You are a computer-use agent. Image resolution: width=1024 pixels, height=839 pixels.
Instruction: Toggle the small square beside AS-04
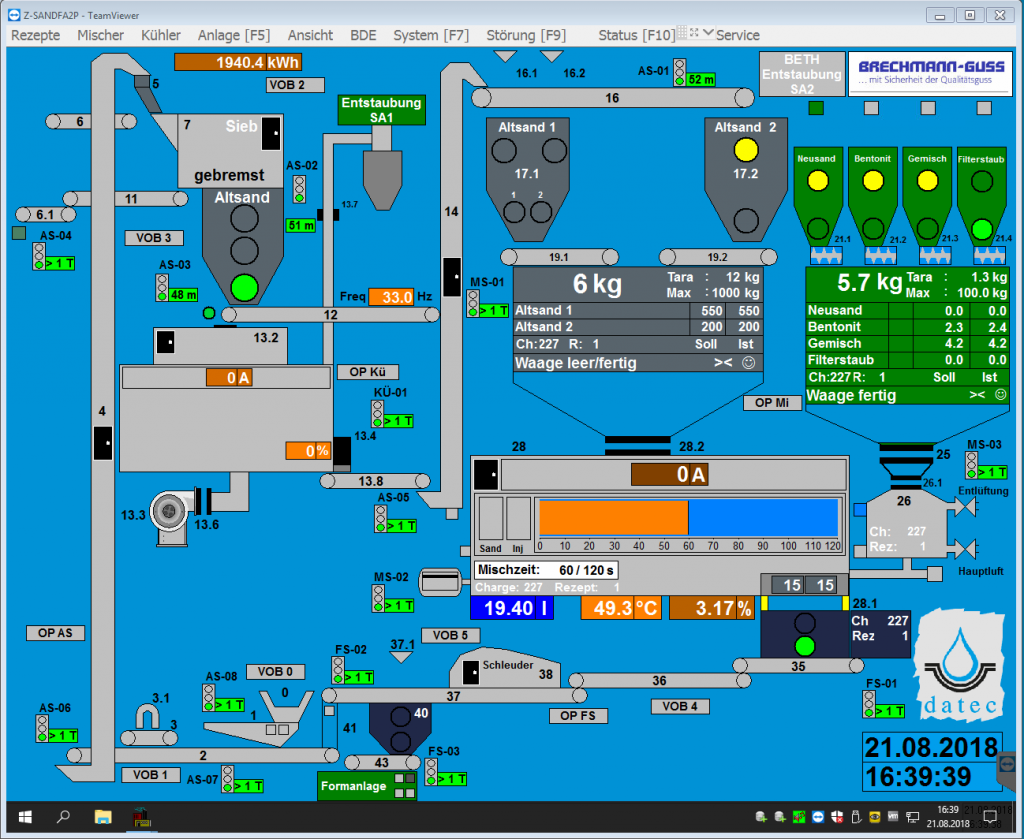coord(18,234)
